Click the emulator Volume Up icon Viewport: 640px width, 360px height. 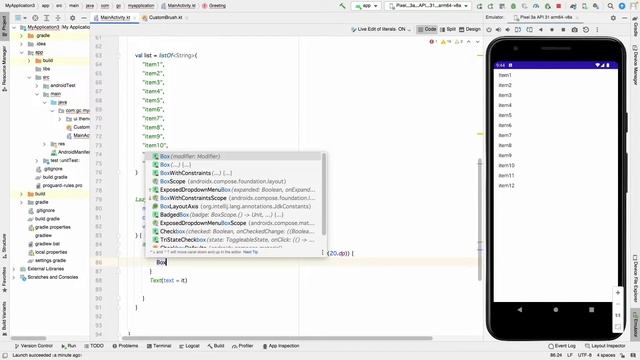click(498, 30)
